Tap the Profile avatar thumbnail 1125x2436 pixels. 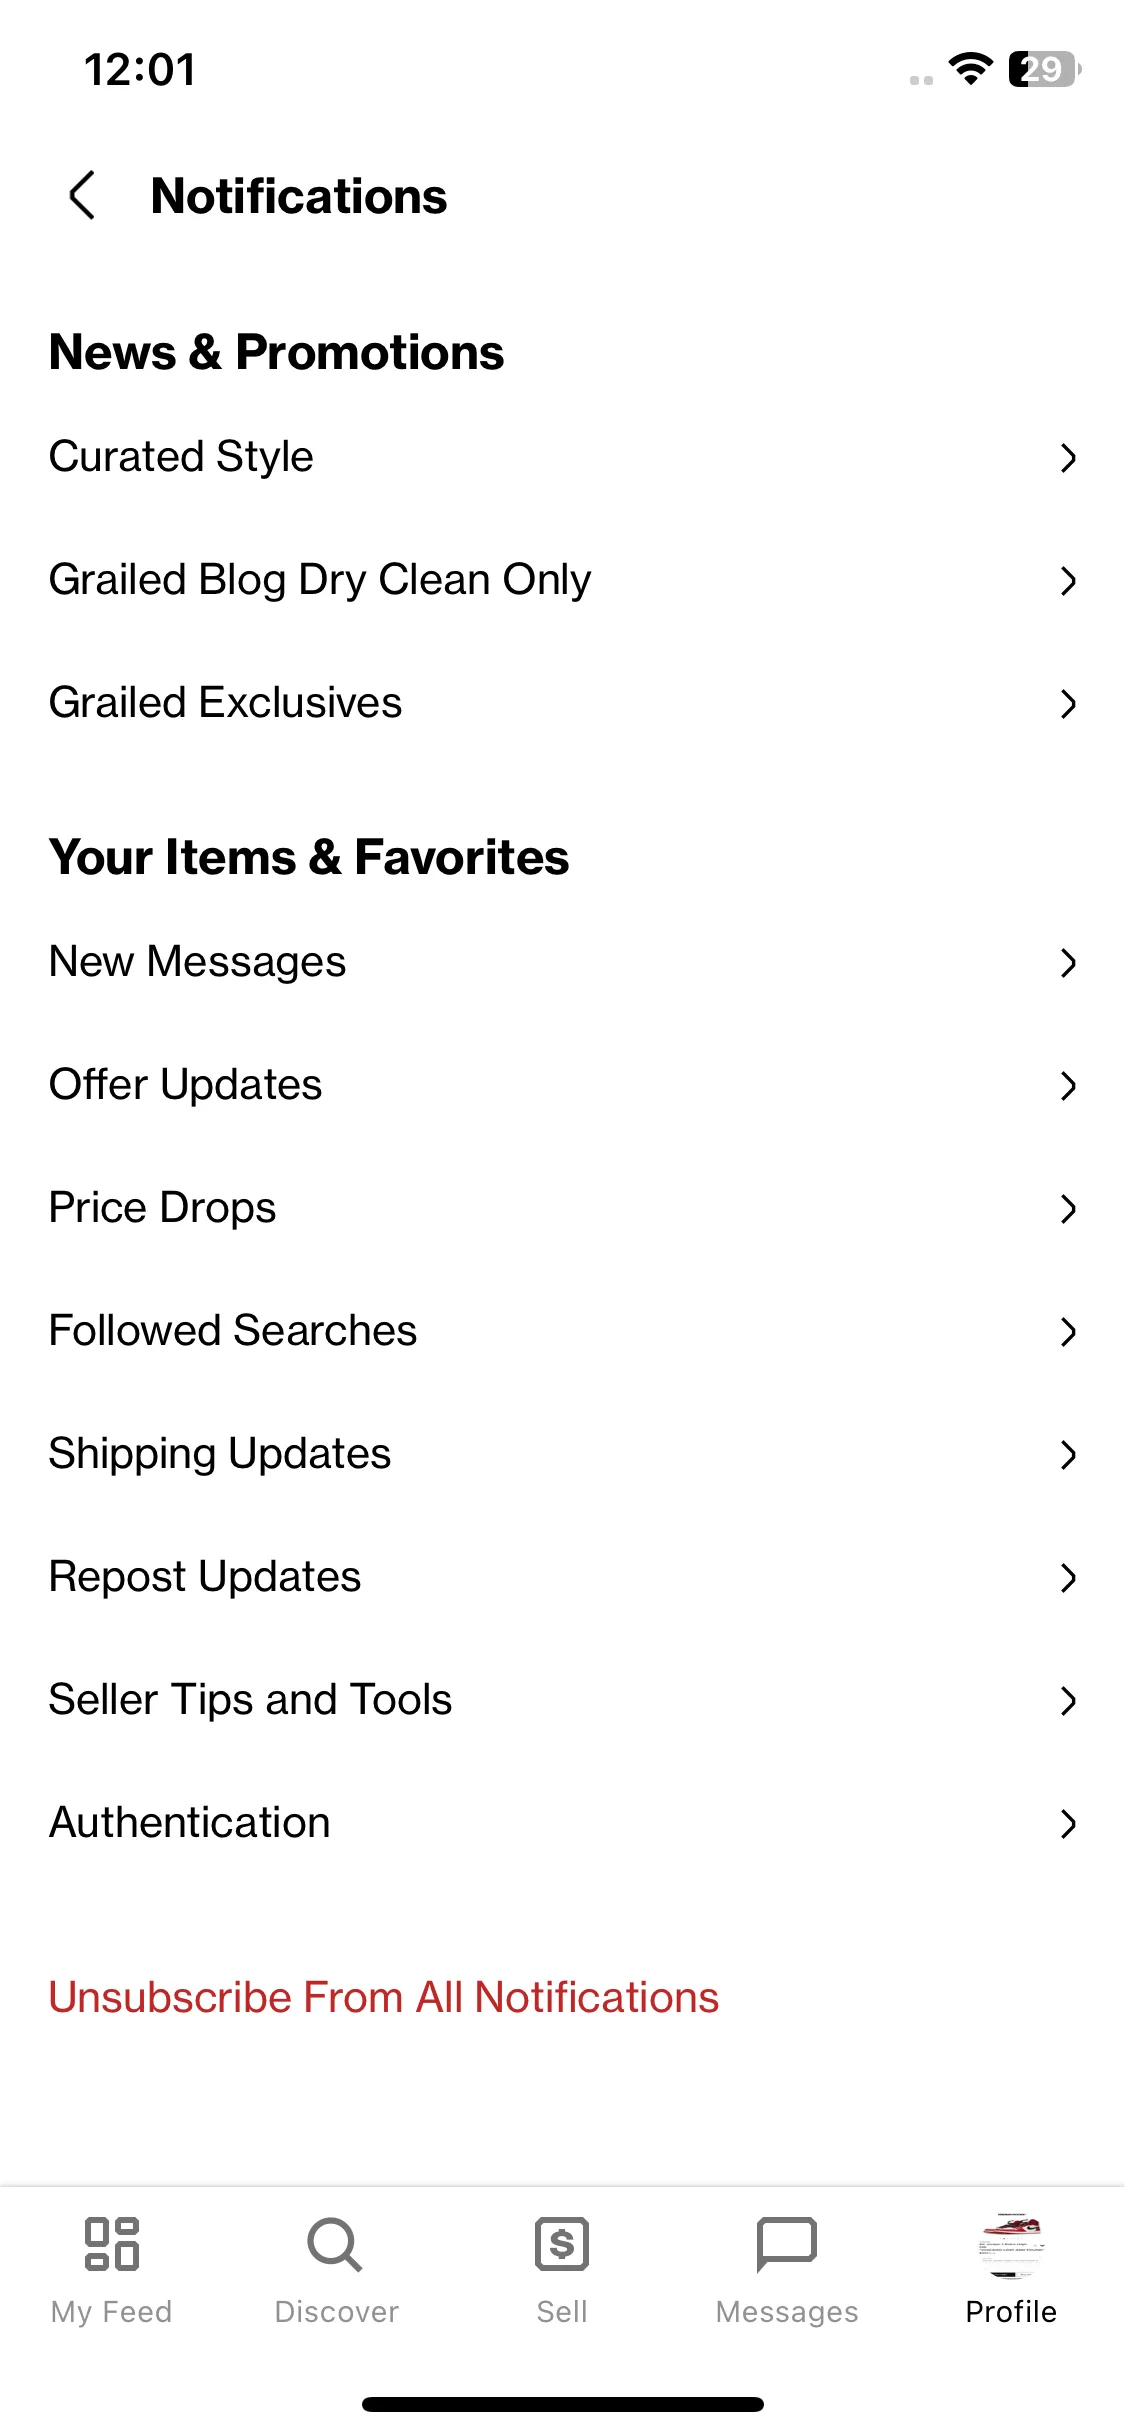click(1011, 2245)
